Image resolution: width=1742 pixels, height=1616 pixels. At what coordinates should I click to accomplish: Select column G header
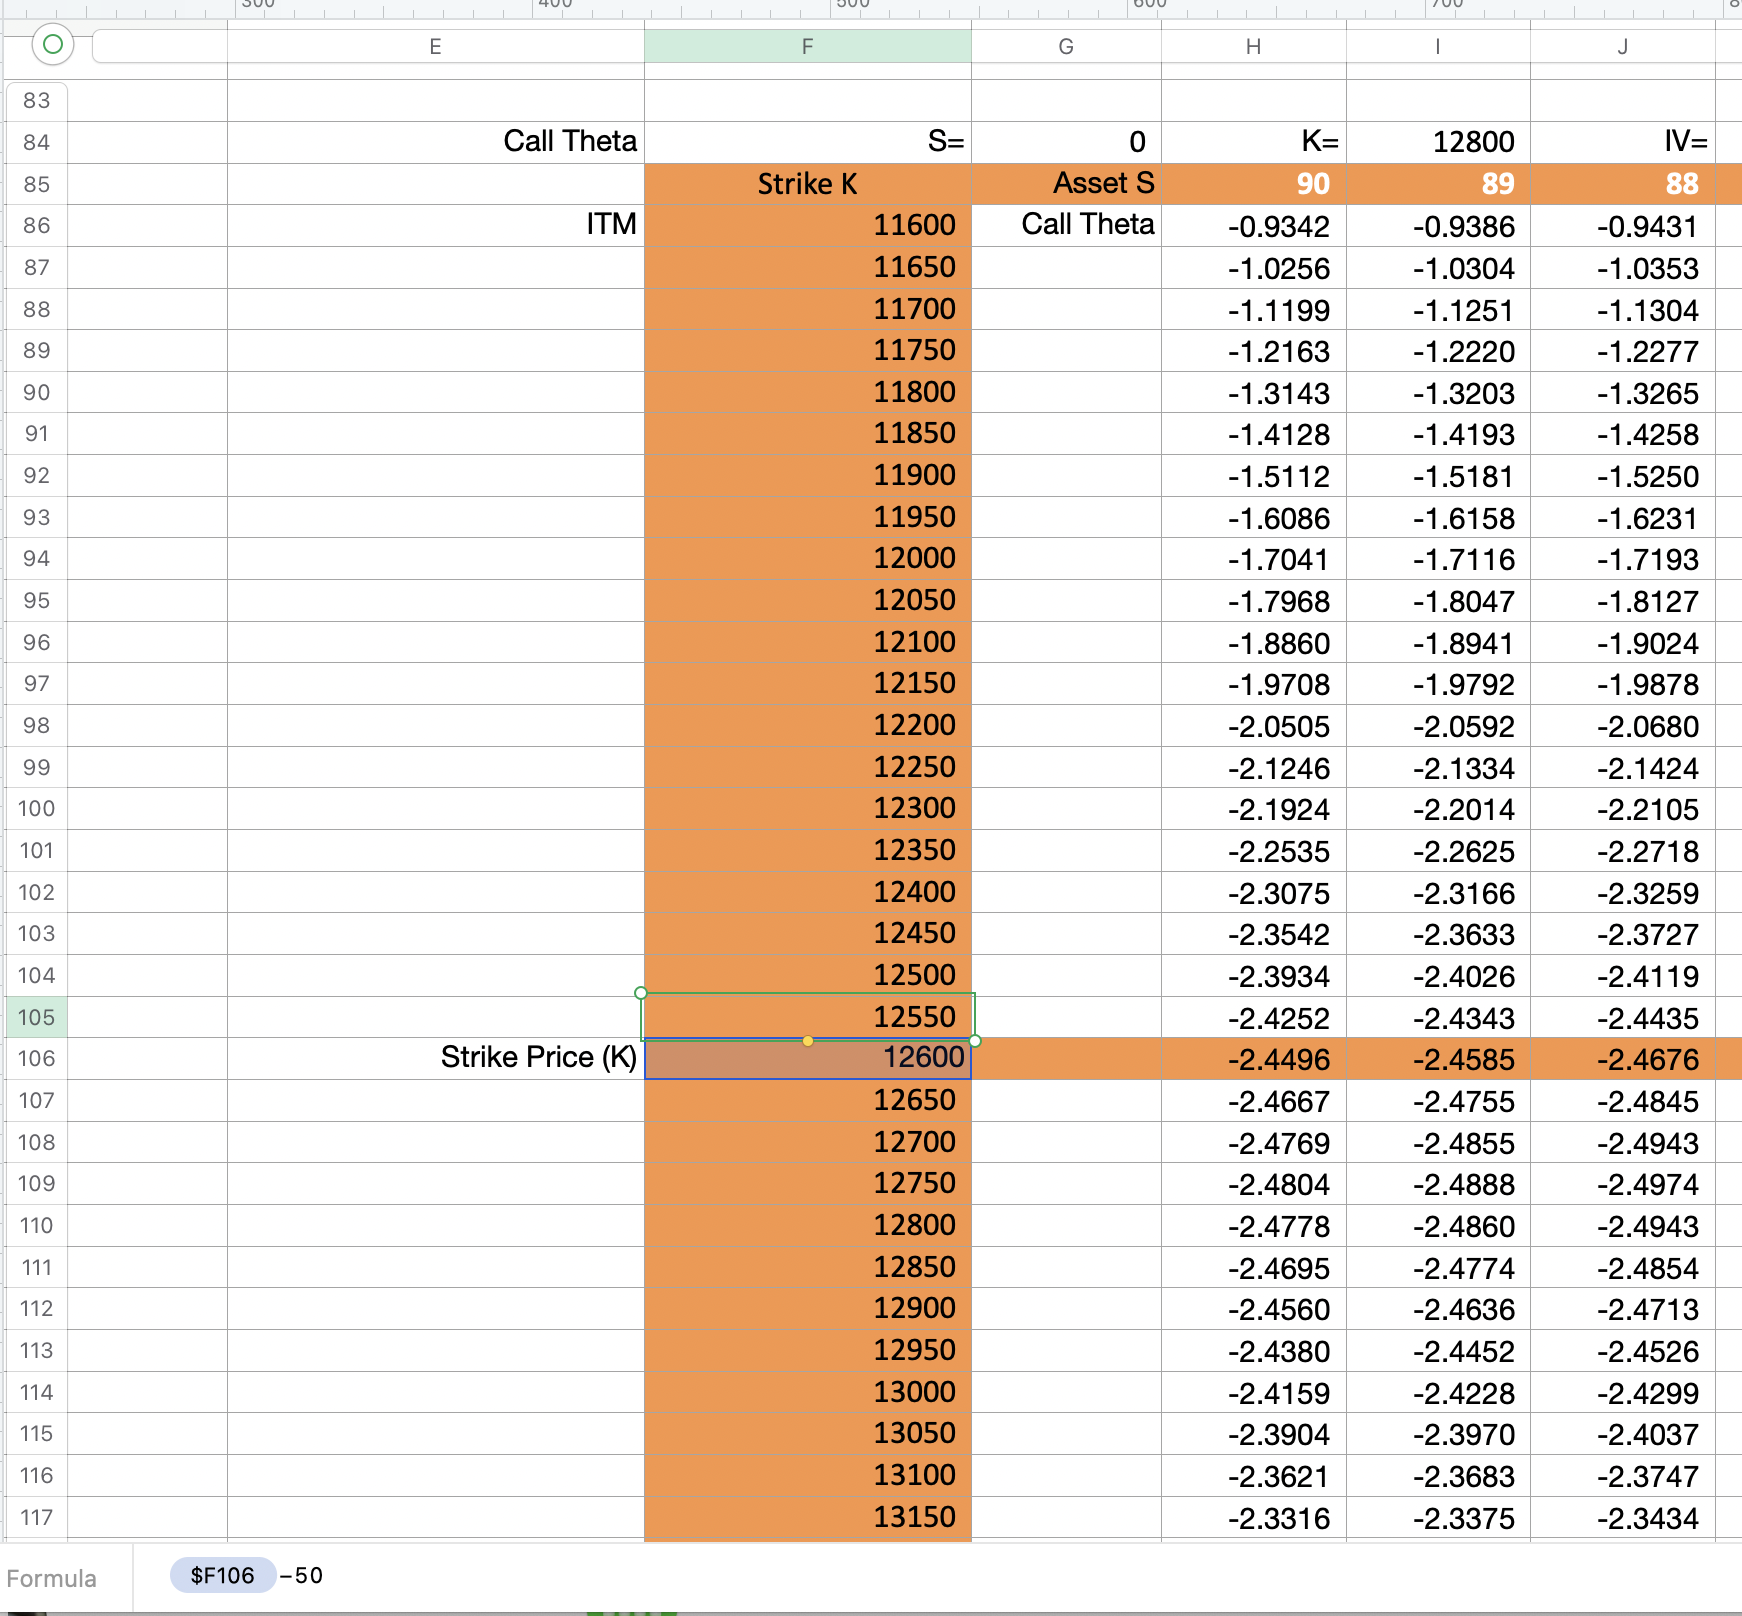[1066, 46]
